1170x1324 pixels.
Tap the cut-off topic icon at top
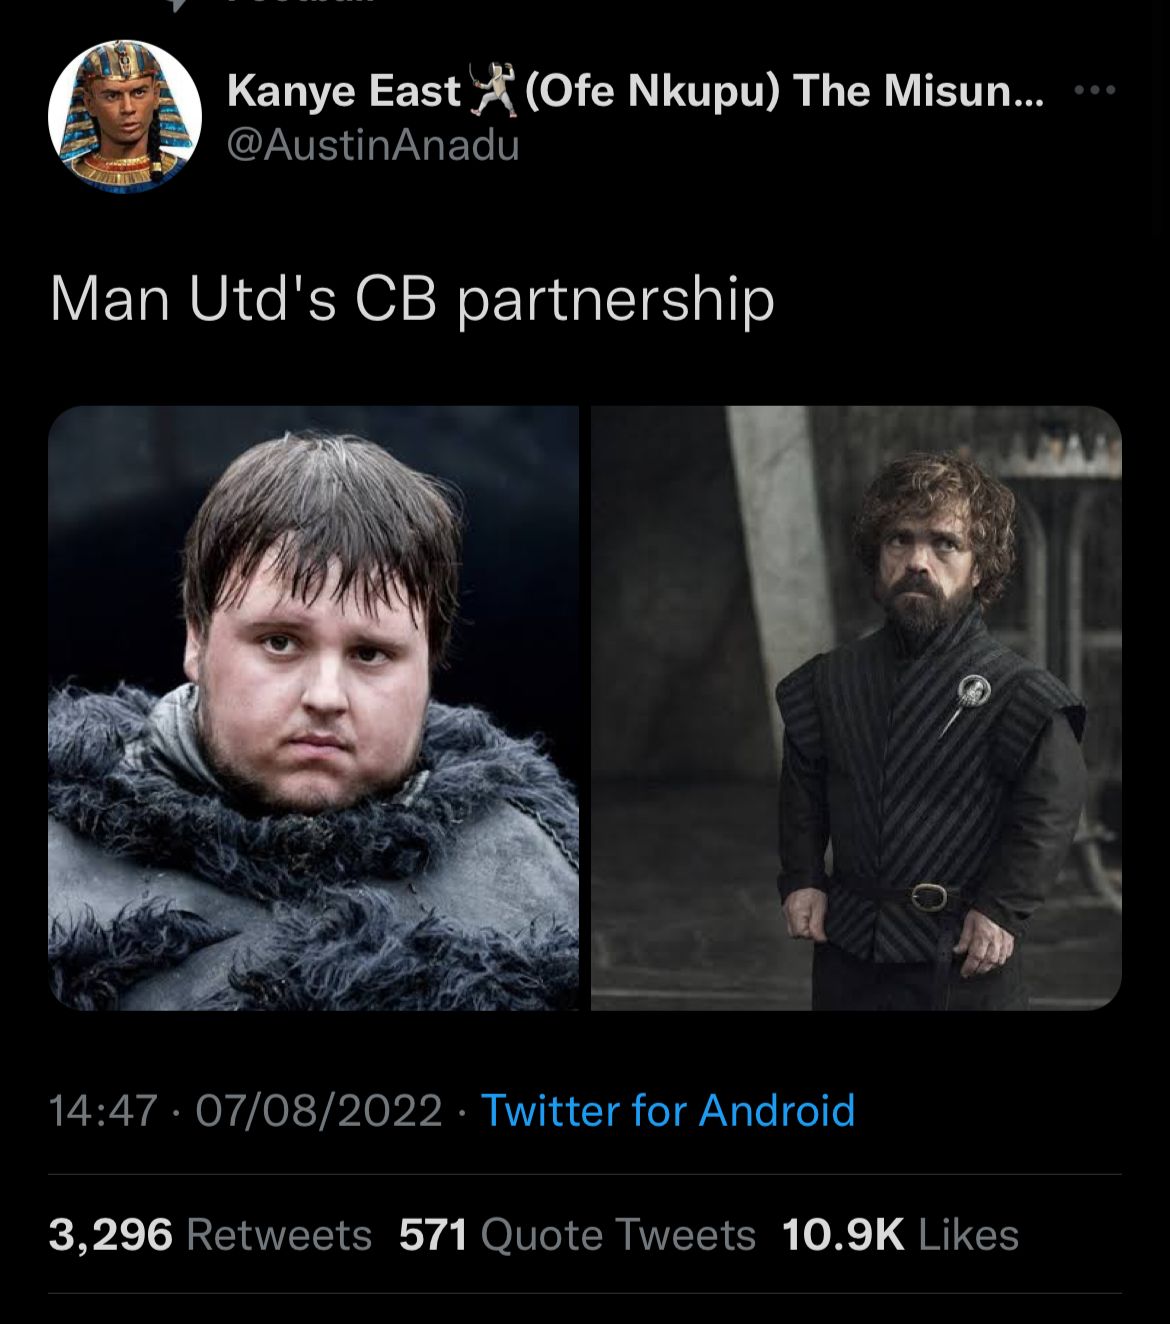[x=177, y=4]
